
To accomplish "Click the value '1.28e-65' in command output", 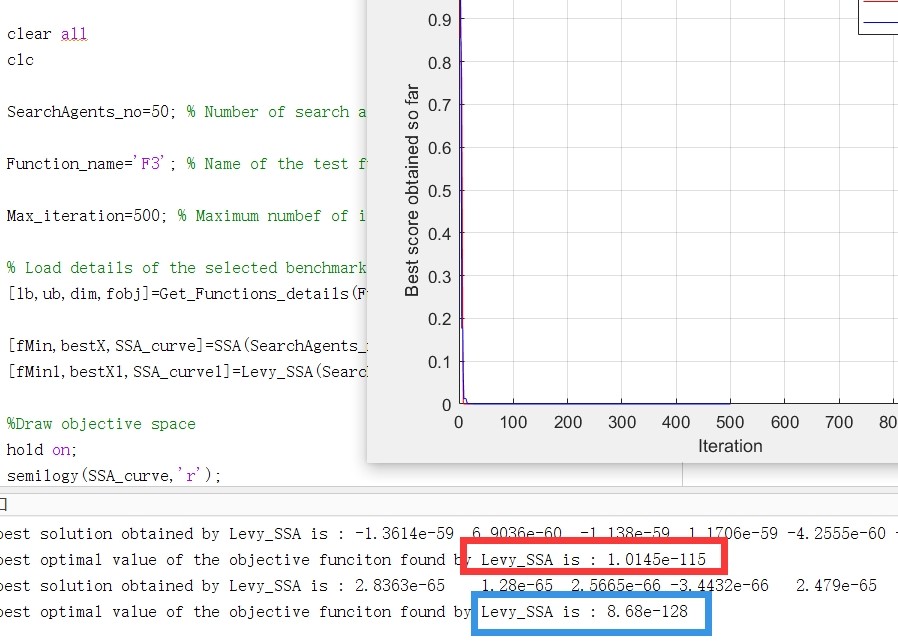I will pyautogui.click(x=517, y=585).
